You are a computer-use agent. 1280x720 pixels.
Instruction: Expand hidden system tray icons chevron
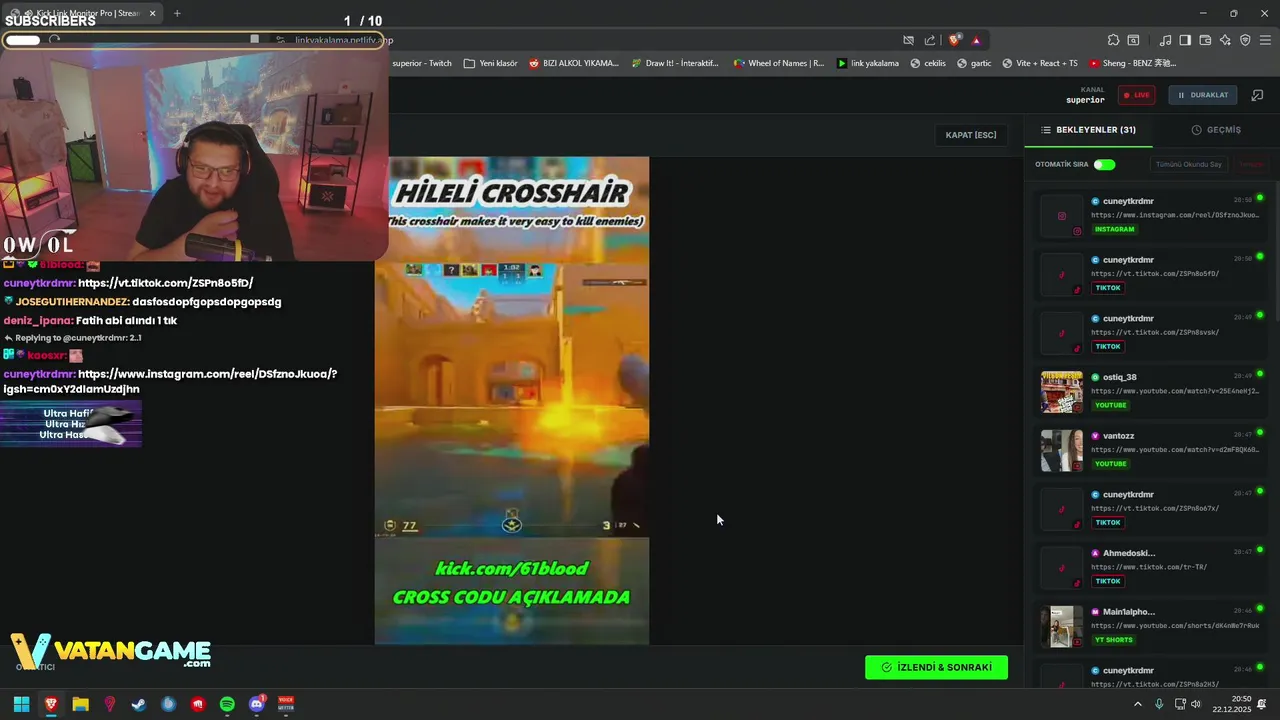pyautogui.click(x=1137, y=704)
